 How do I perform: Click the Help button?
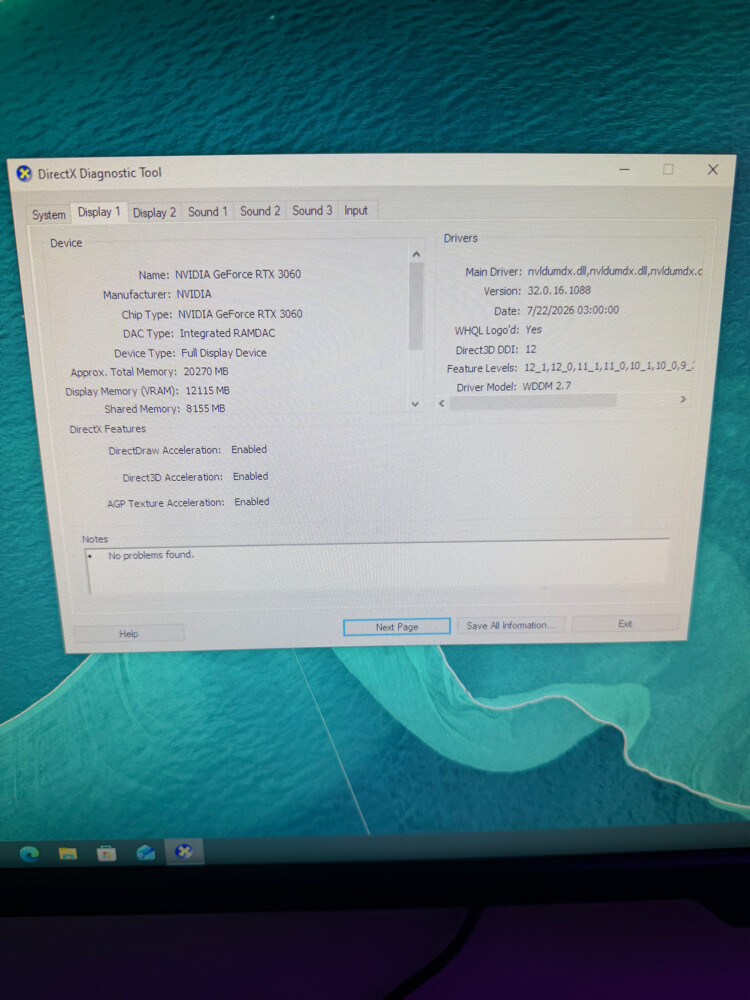point(129,633)
